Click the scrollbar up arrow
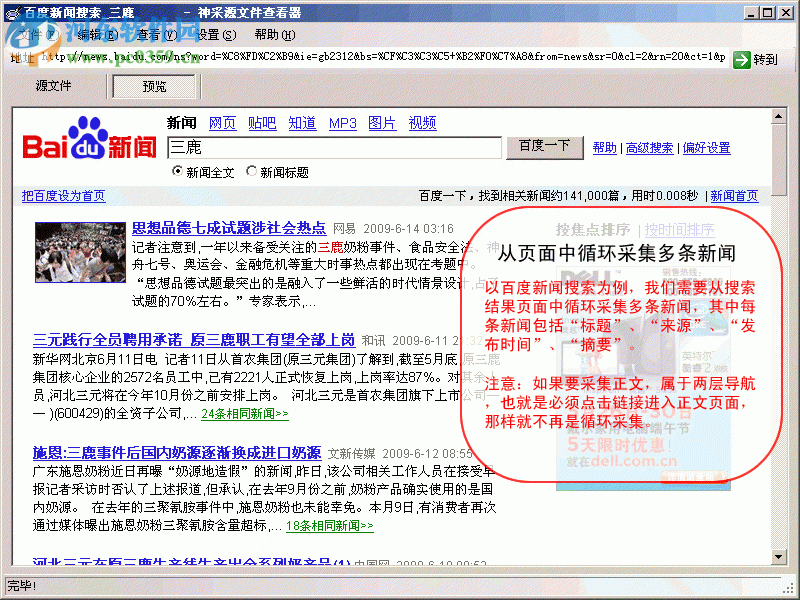Viewport: 800px width, 600px height. click(x=779, y=116)
